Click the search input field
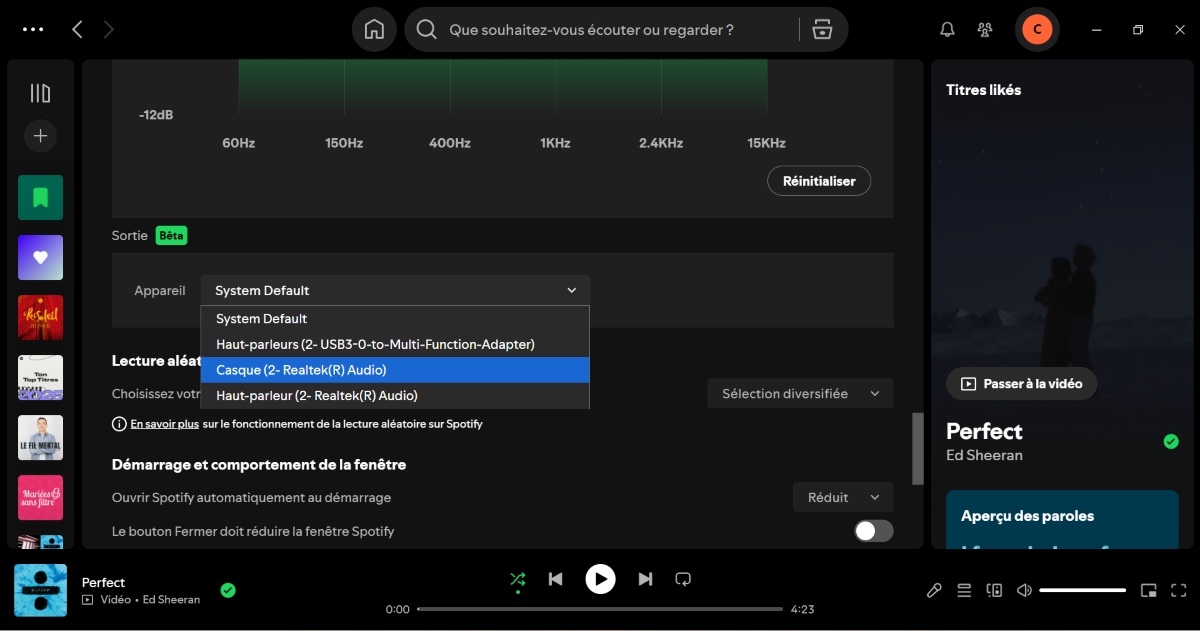Viewport: 1200px width, 631px height. point(600,29)
